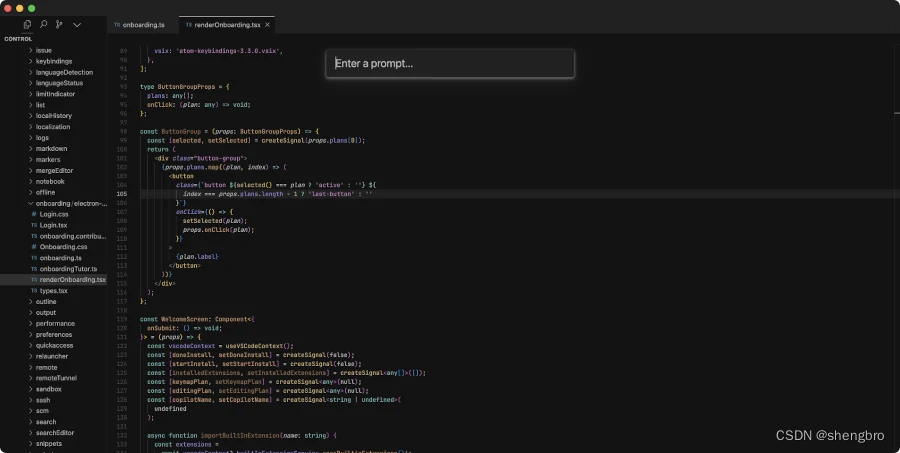The width and height of the screenshot is (900, 453).
Task: Expand the issue folder chevron
Action: pyautogui.click(x=30, y=51)
